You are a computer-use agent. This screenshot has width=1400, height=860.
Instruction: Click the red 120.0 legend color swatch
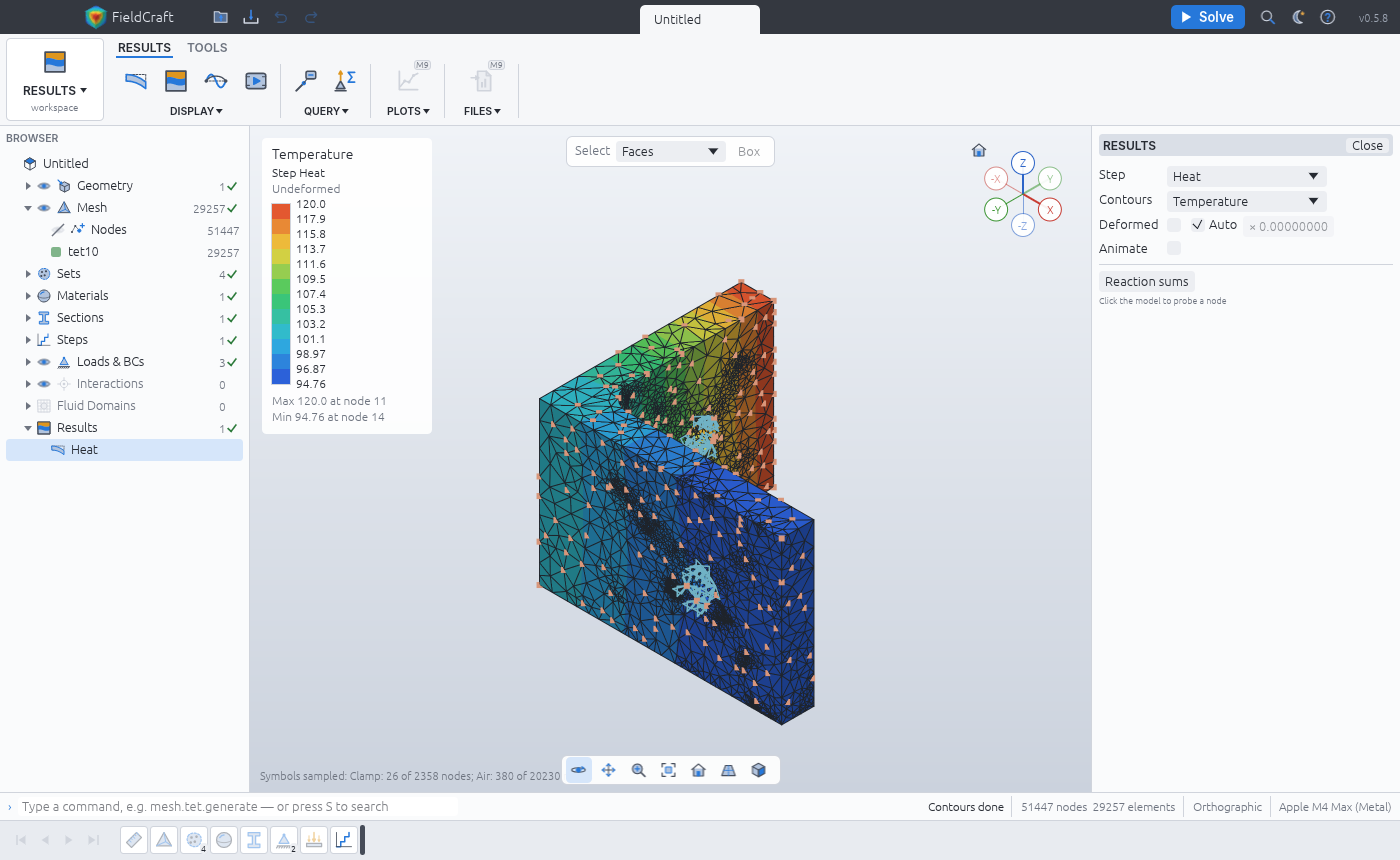click(x=281, y=211)
